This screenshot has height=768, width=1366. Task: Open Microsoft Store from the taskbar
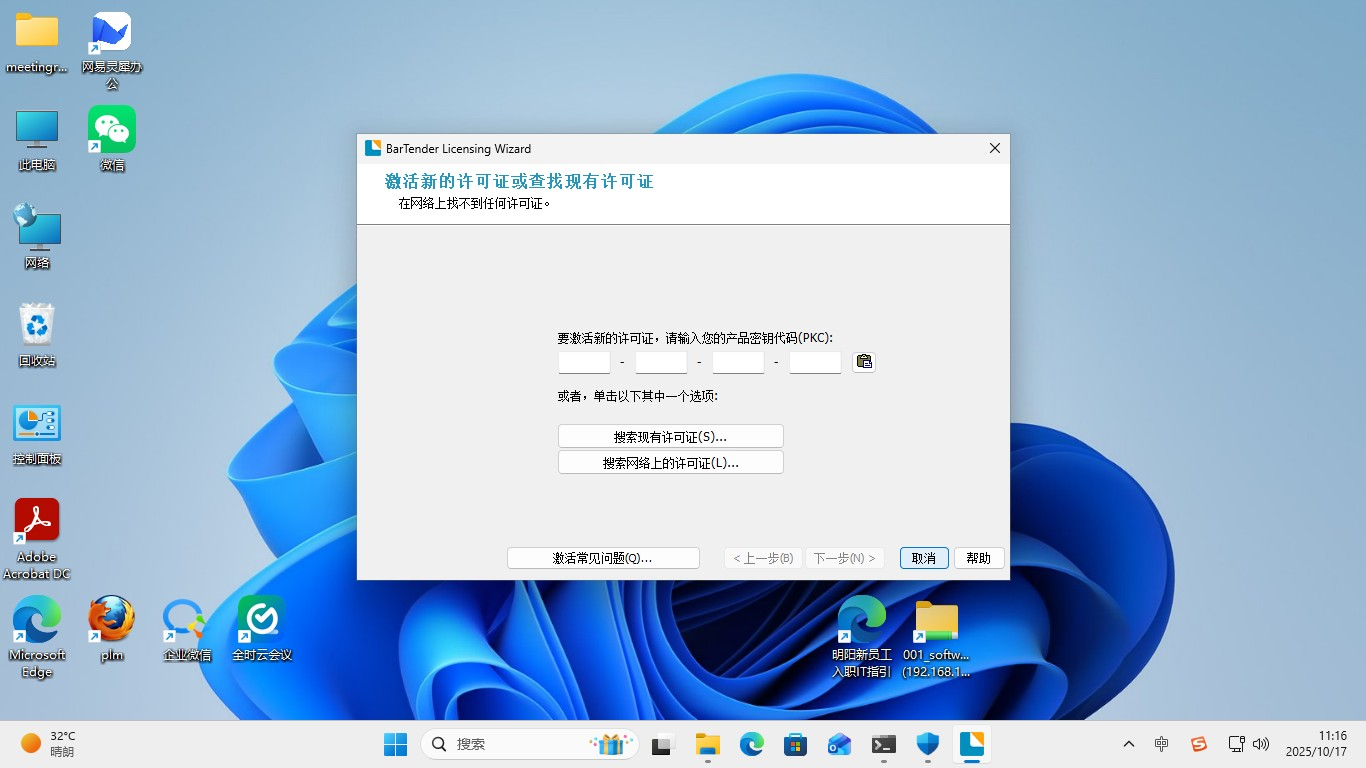pos(796,744)
